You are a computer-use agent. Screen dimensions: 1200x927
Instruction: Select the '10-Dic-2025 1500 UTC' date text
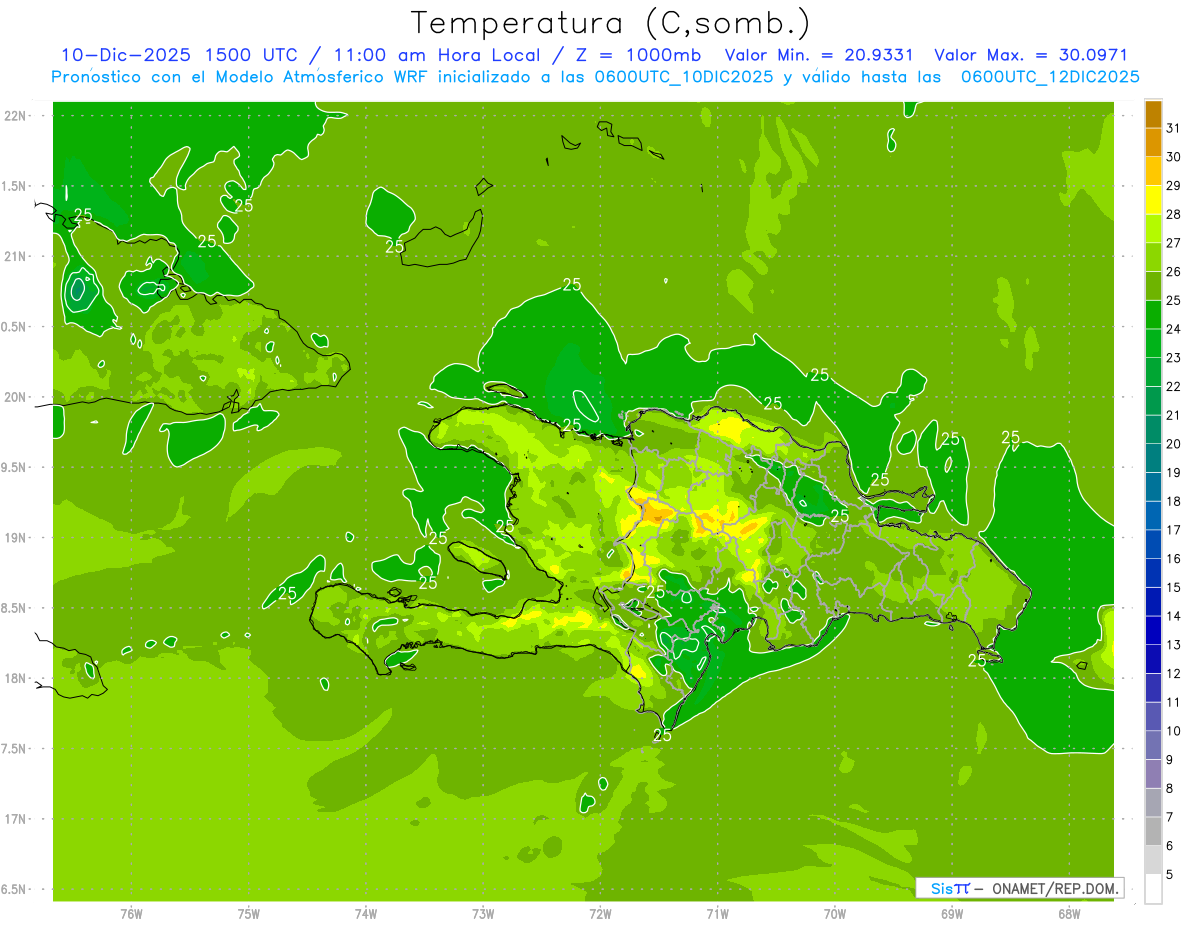tap(179, 55)
